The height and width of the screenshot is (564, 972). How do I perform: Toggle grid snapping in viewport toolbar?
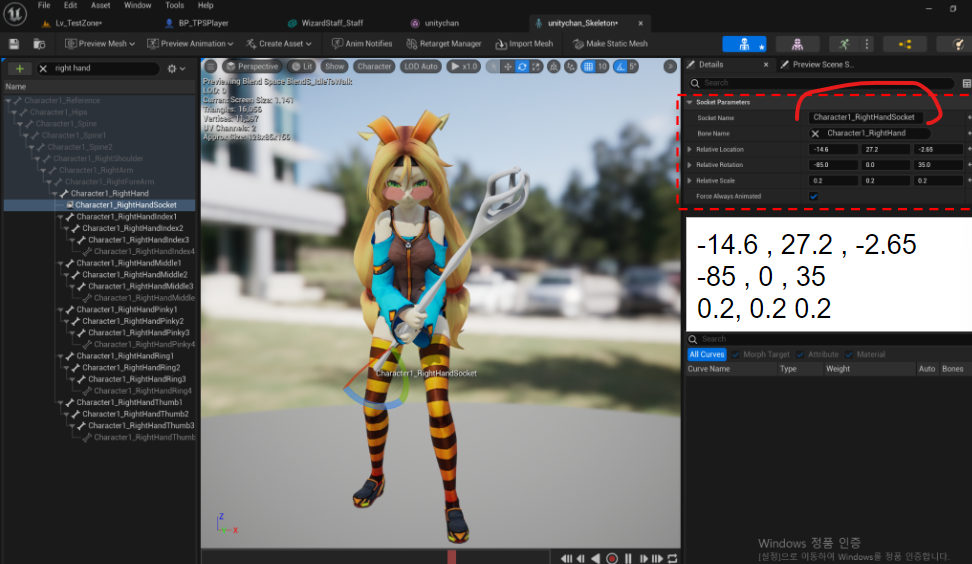[588, 66]
